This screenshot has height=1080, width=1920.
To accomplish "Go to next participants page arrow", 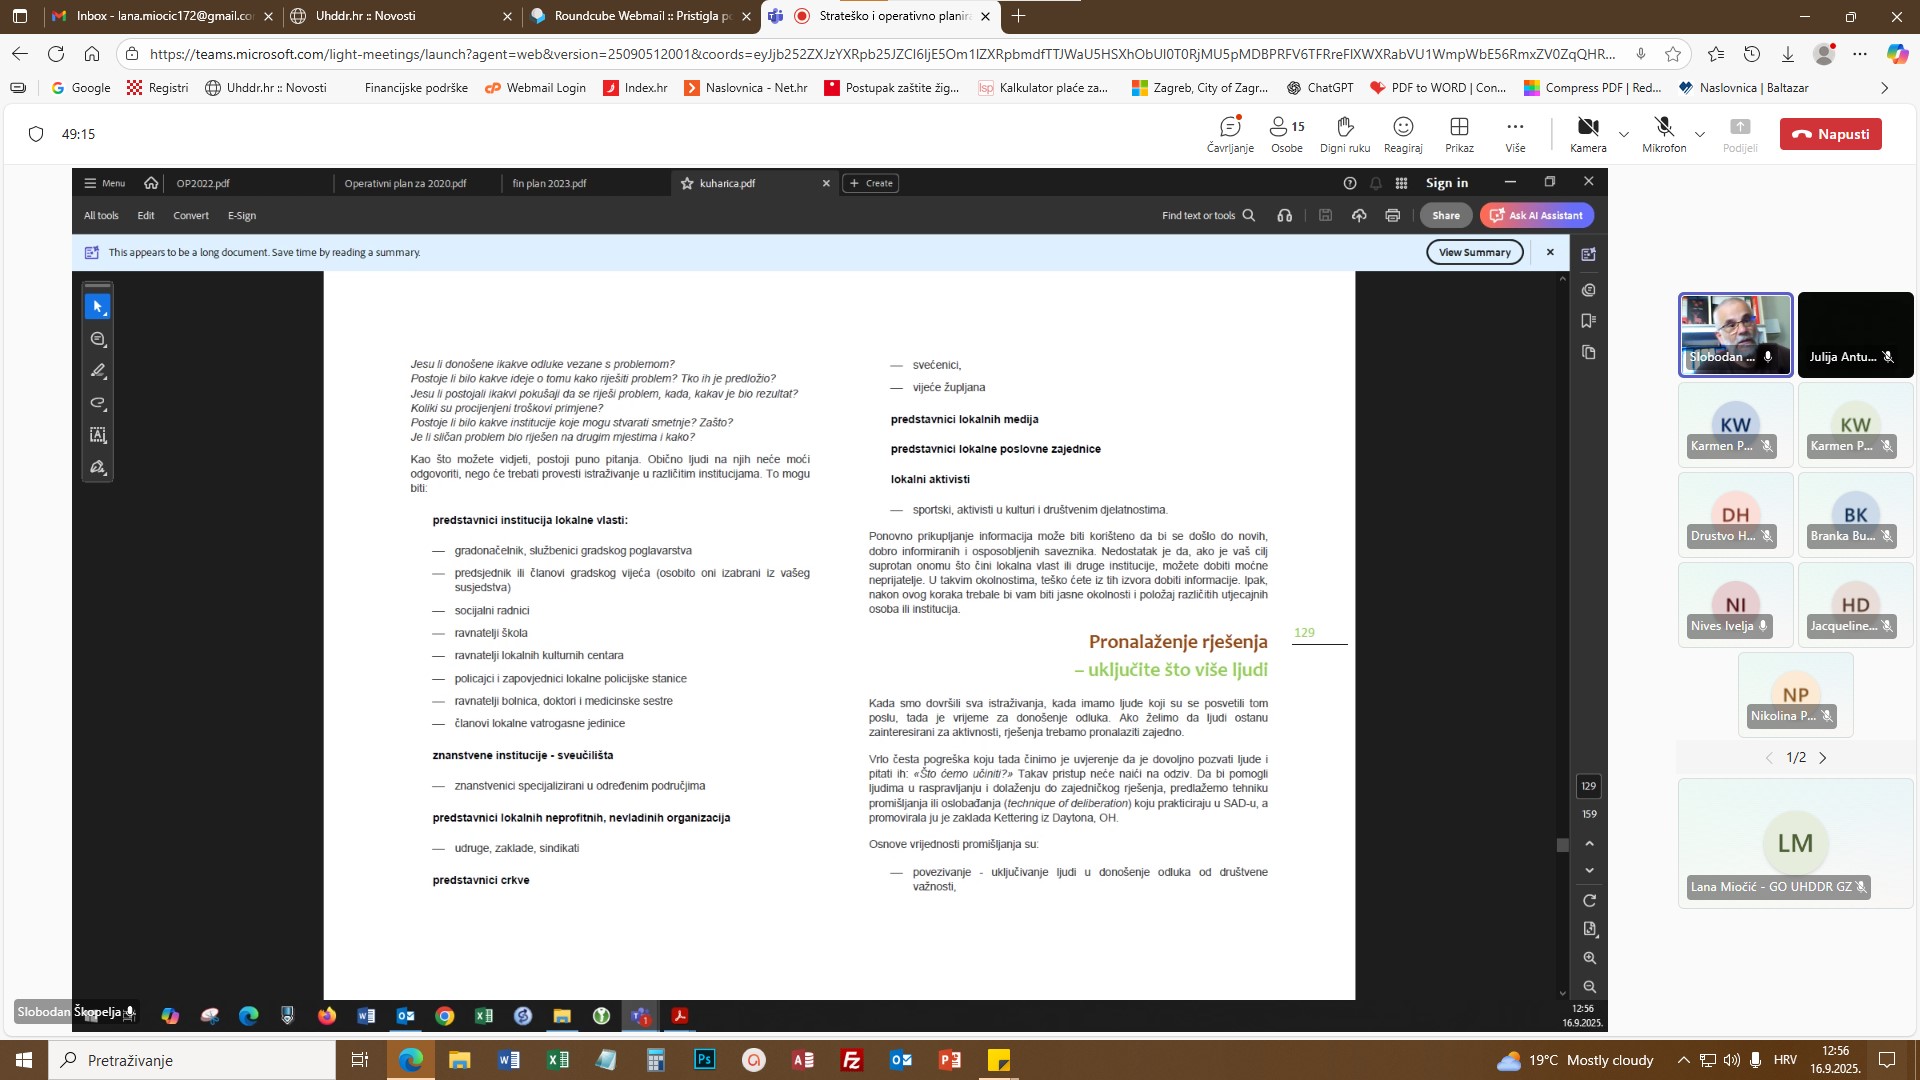I will (1823, 758).
